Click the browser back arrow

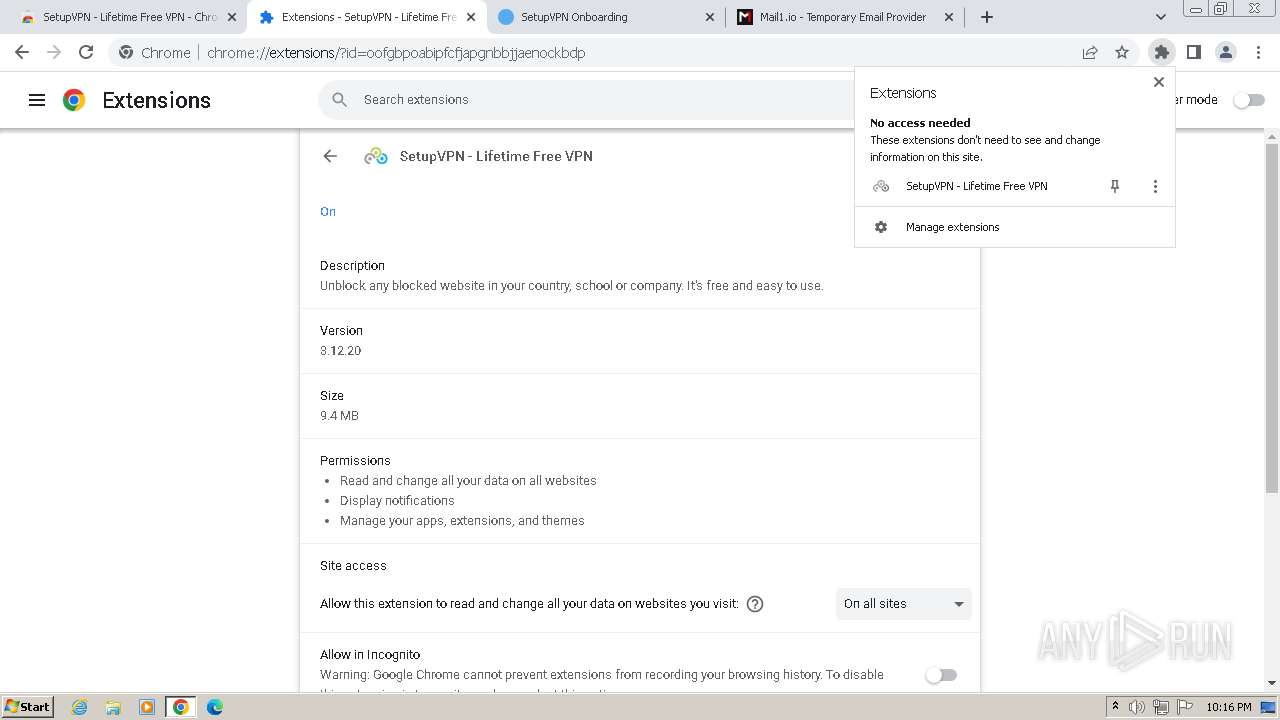pos(22,52)
